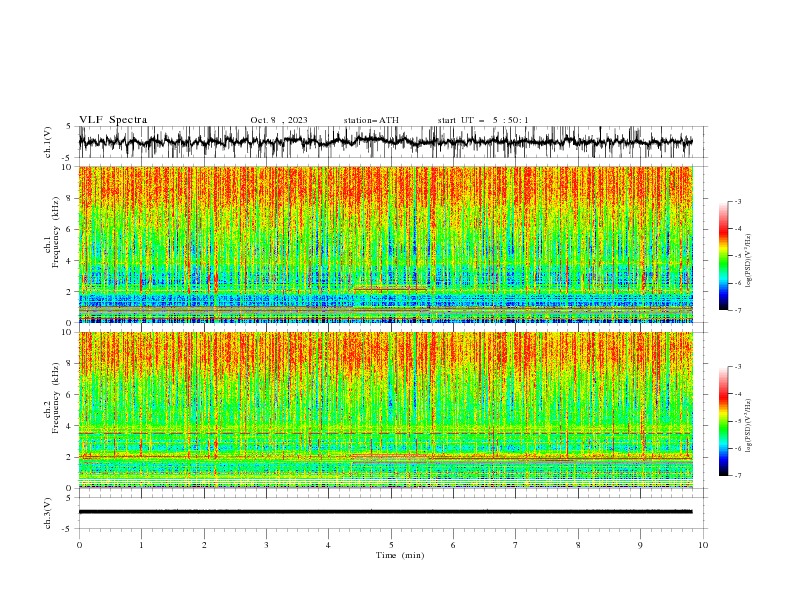Screen dimensions: 792x612
Task: Click the log(PSD) label beside ch.1 color bar
Action: pyautogui.click(x=749, y=261)
